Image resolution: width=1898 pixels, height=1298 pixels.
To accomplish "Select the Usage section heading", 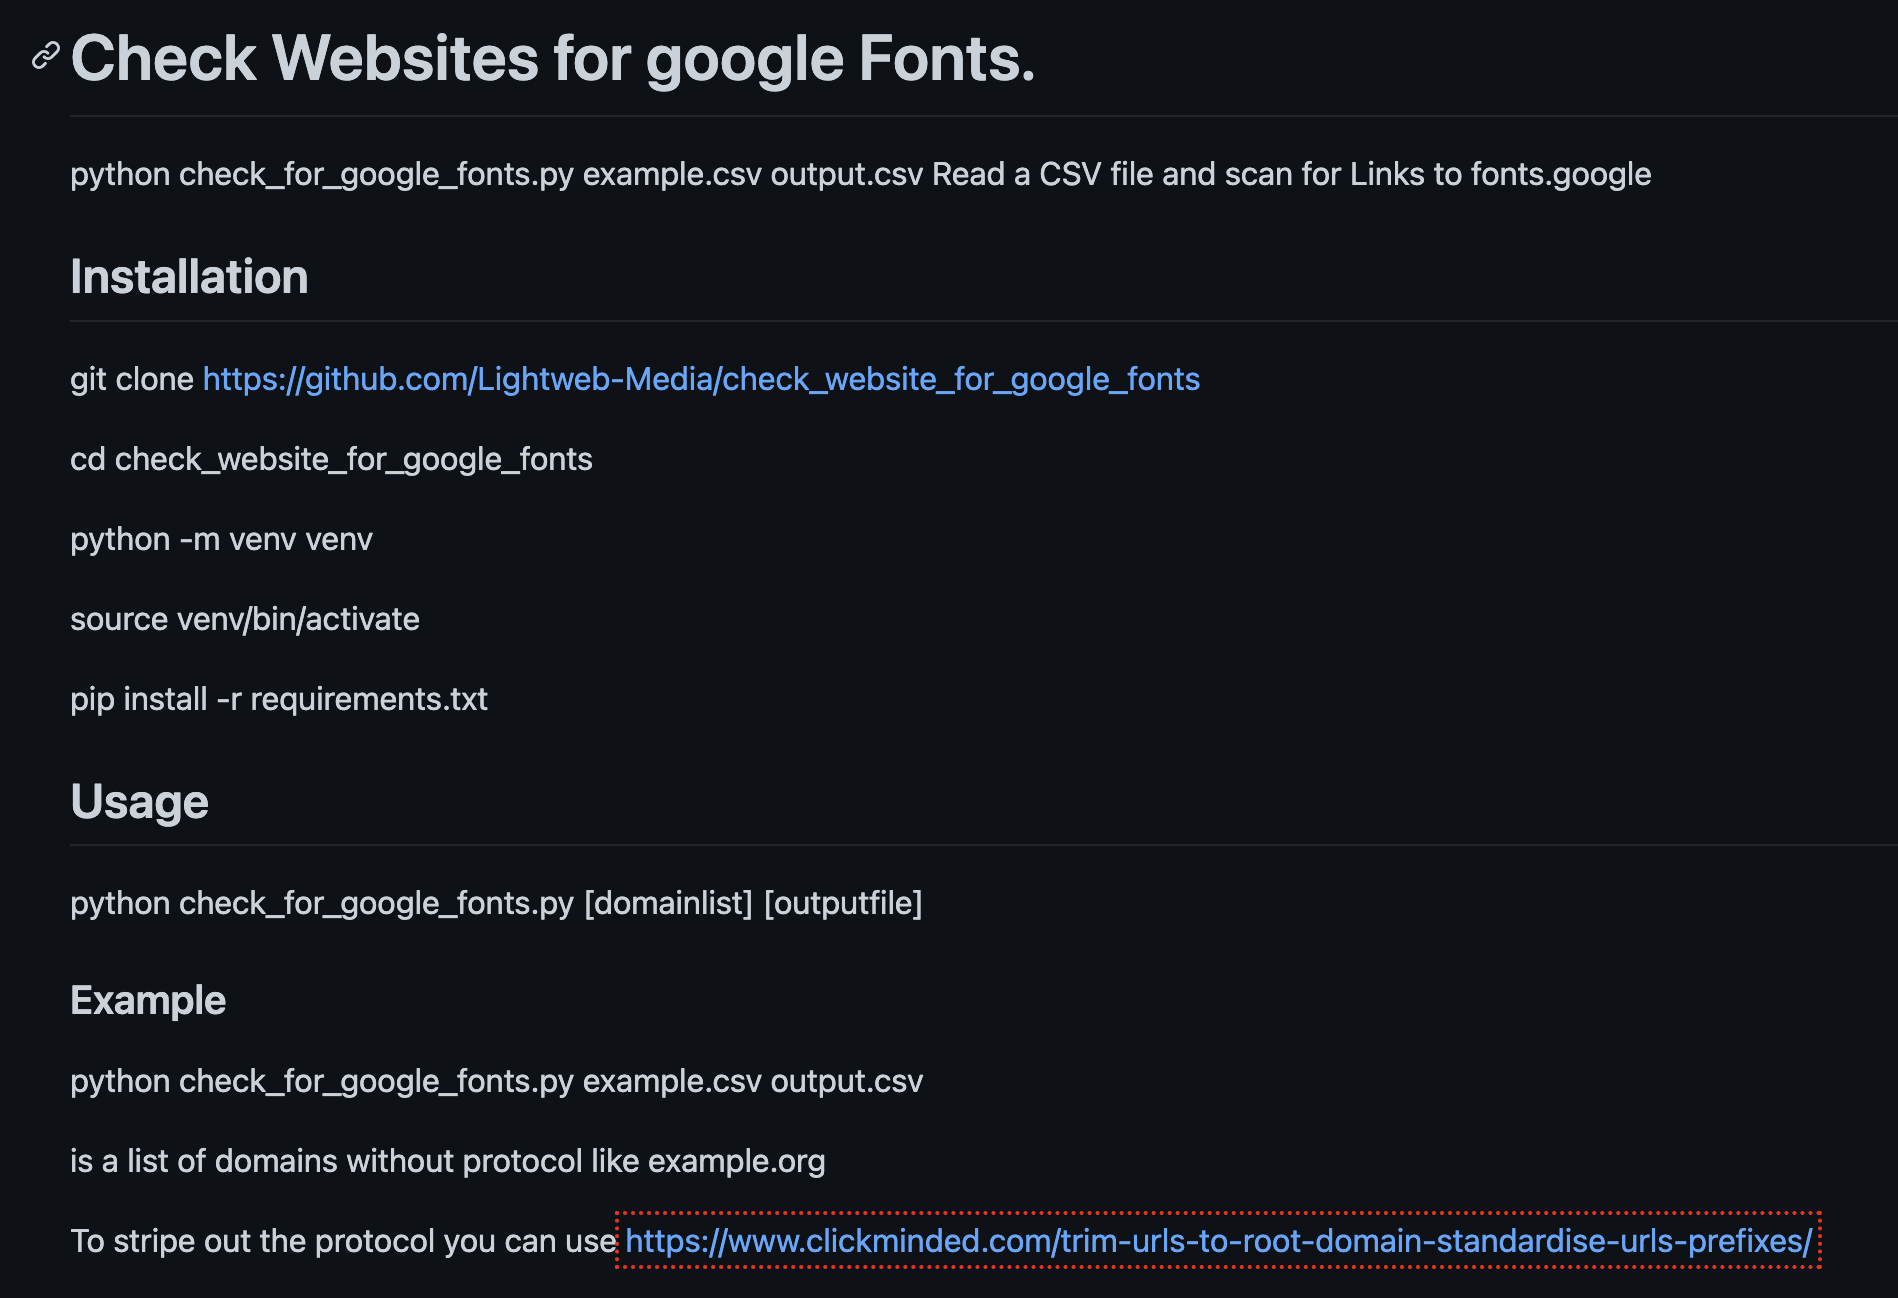I will 139,800.
